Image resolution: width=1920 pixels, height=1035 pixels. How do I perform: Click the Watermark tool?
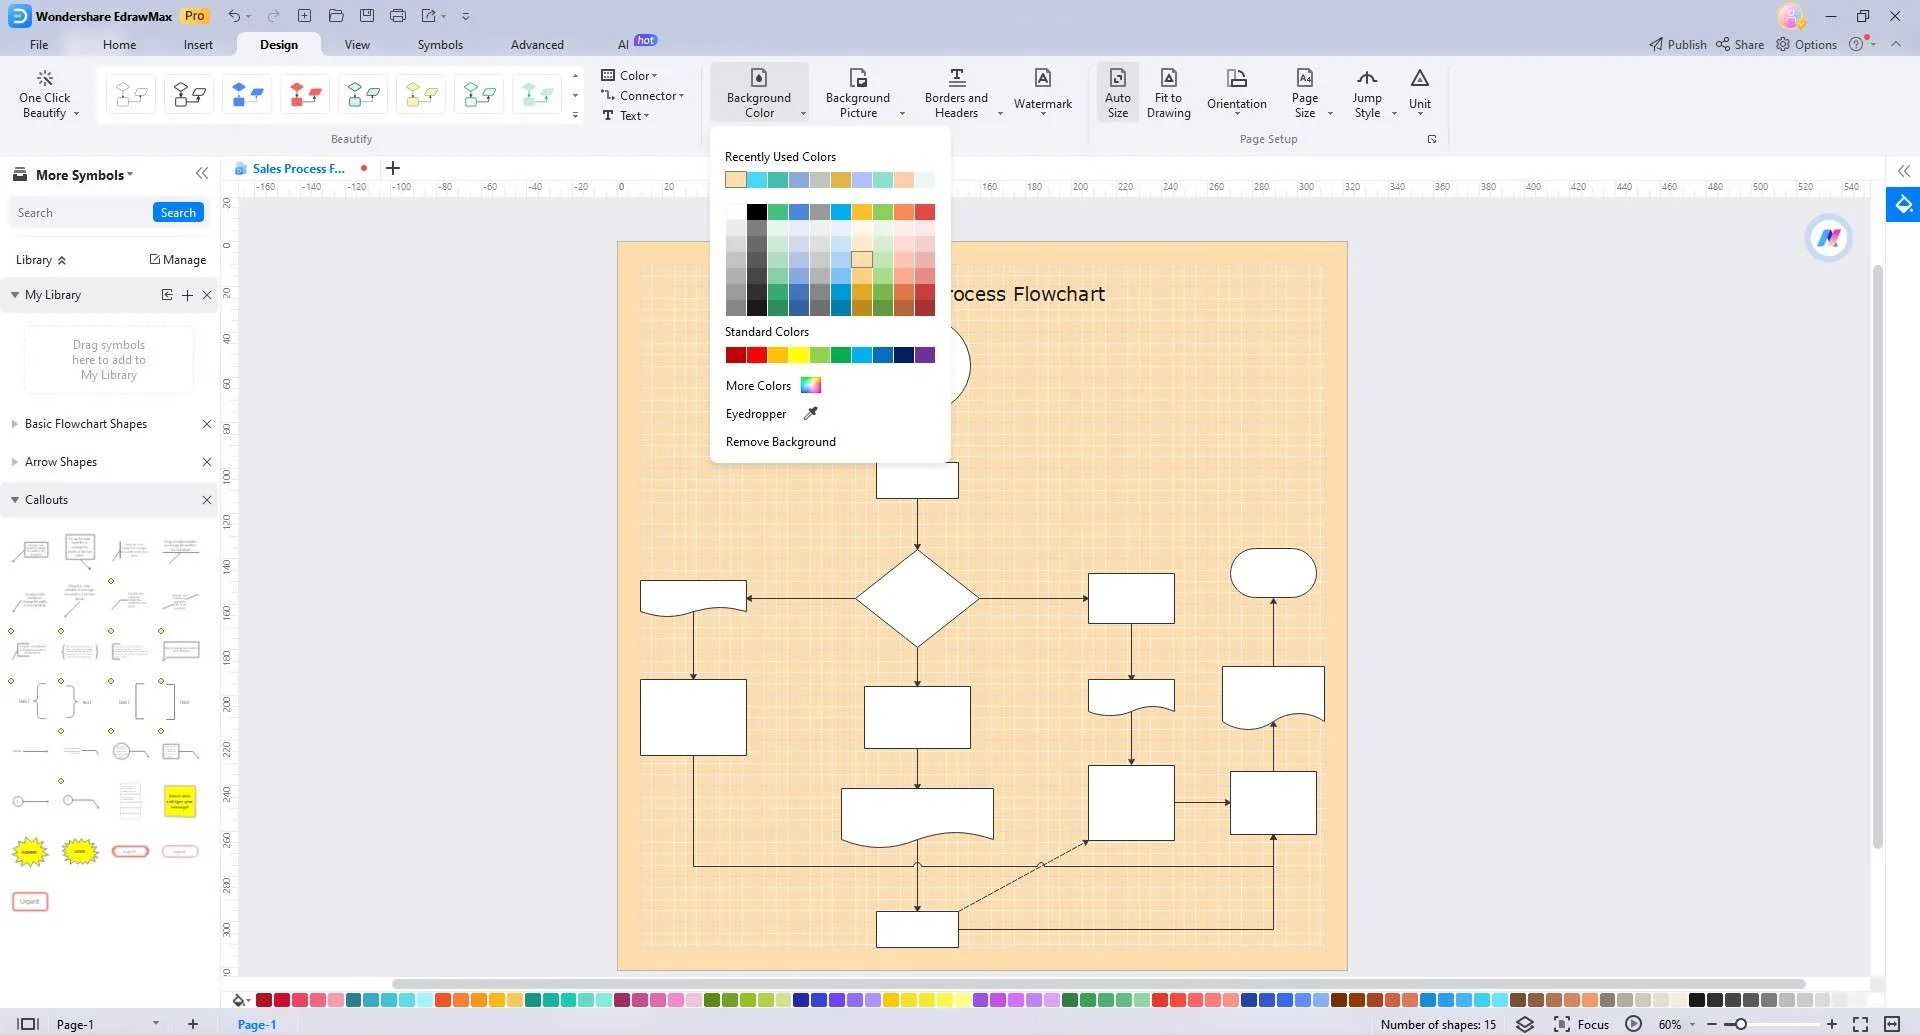[x=1043, y=93]
